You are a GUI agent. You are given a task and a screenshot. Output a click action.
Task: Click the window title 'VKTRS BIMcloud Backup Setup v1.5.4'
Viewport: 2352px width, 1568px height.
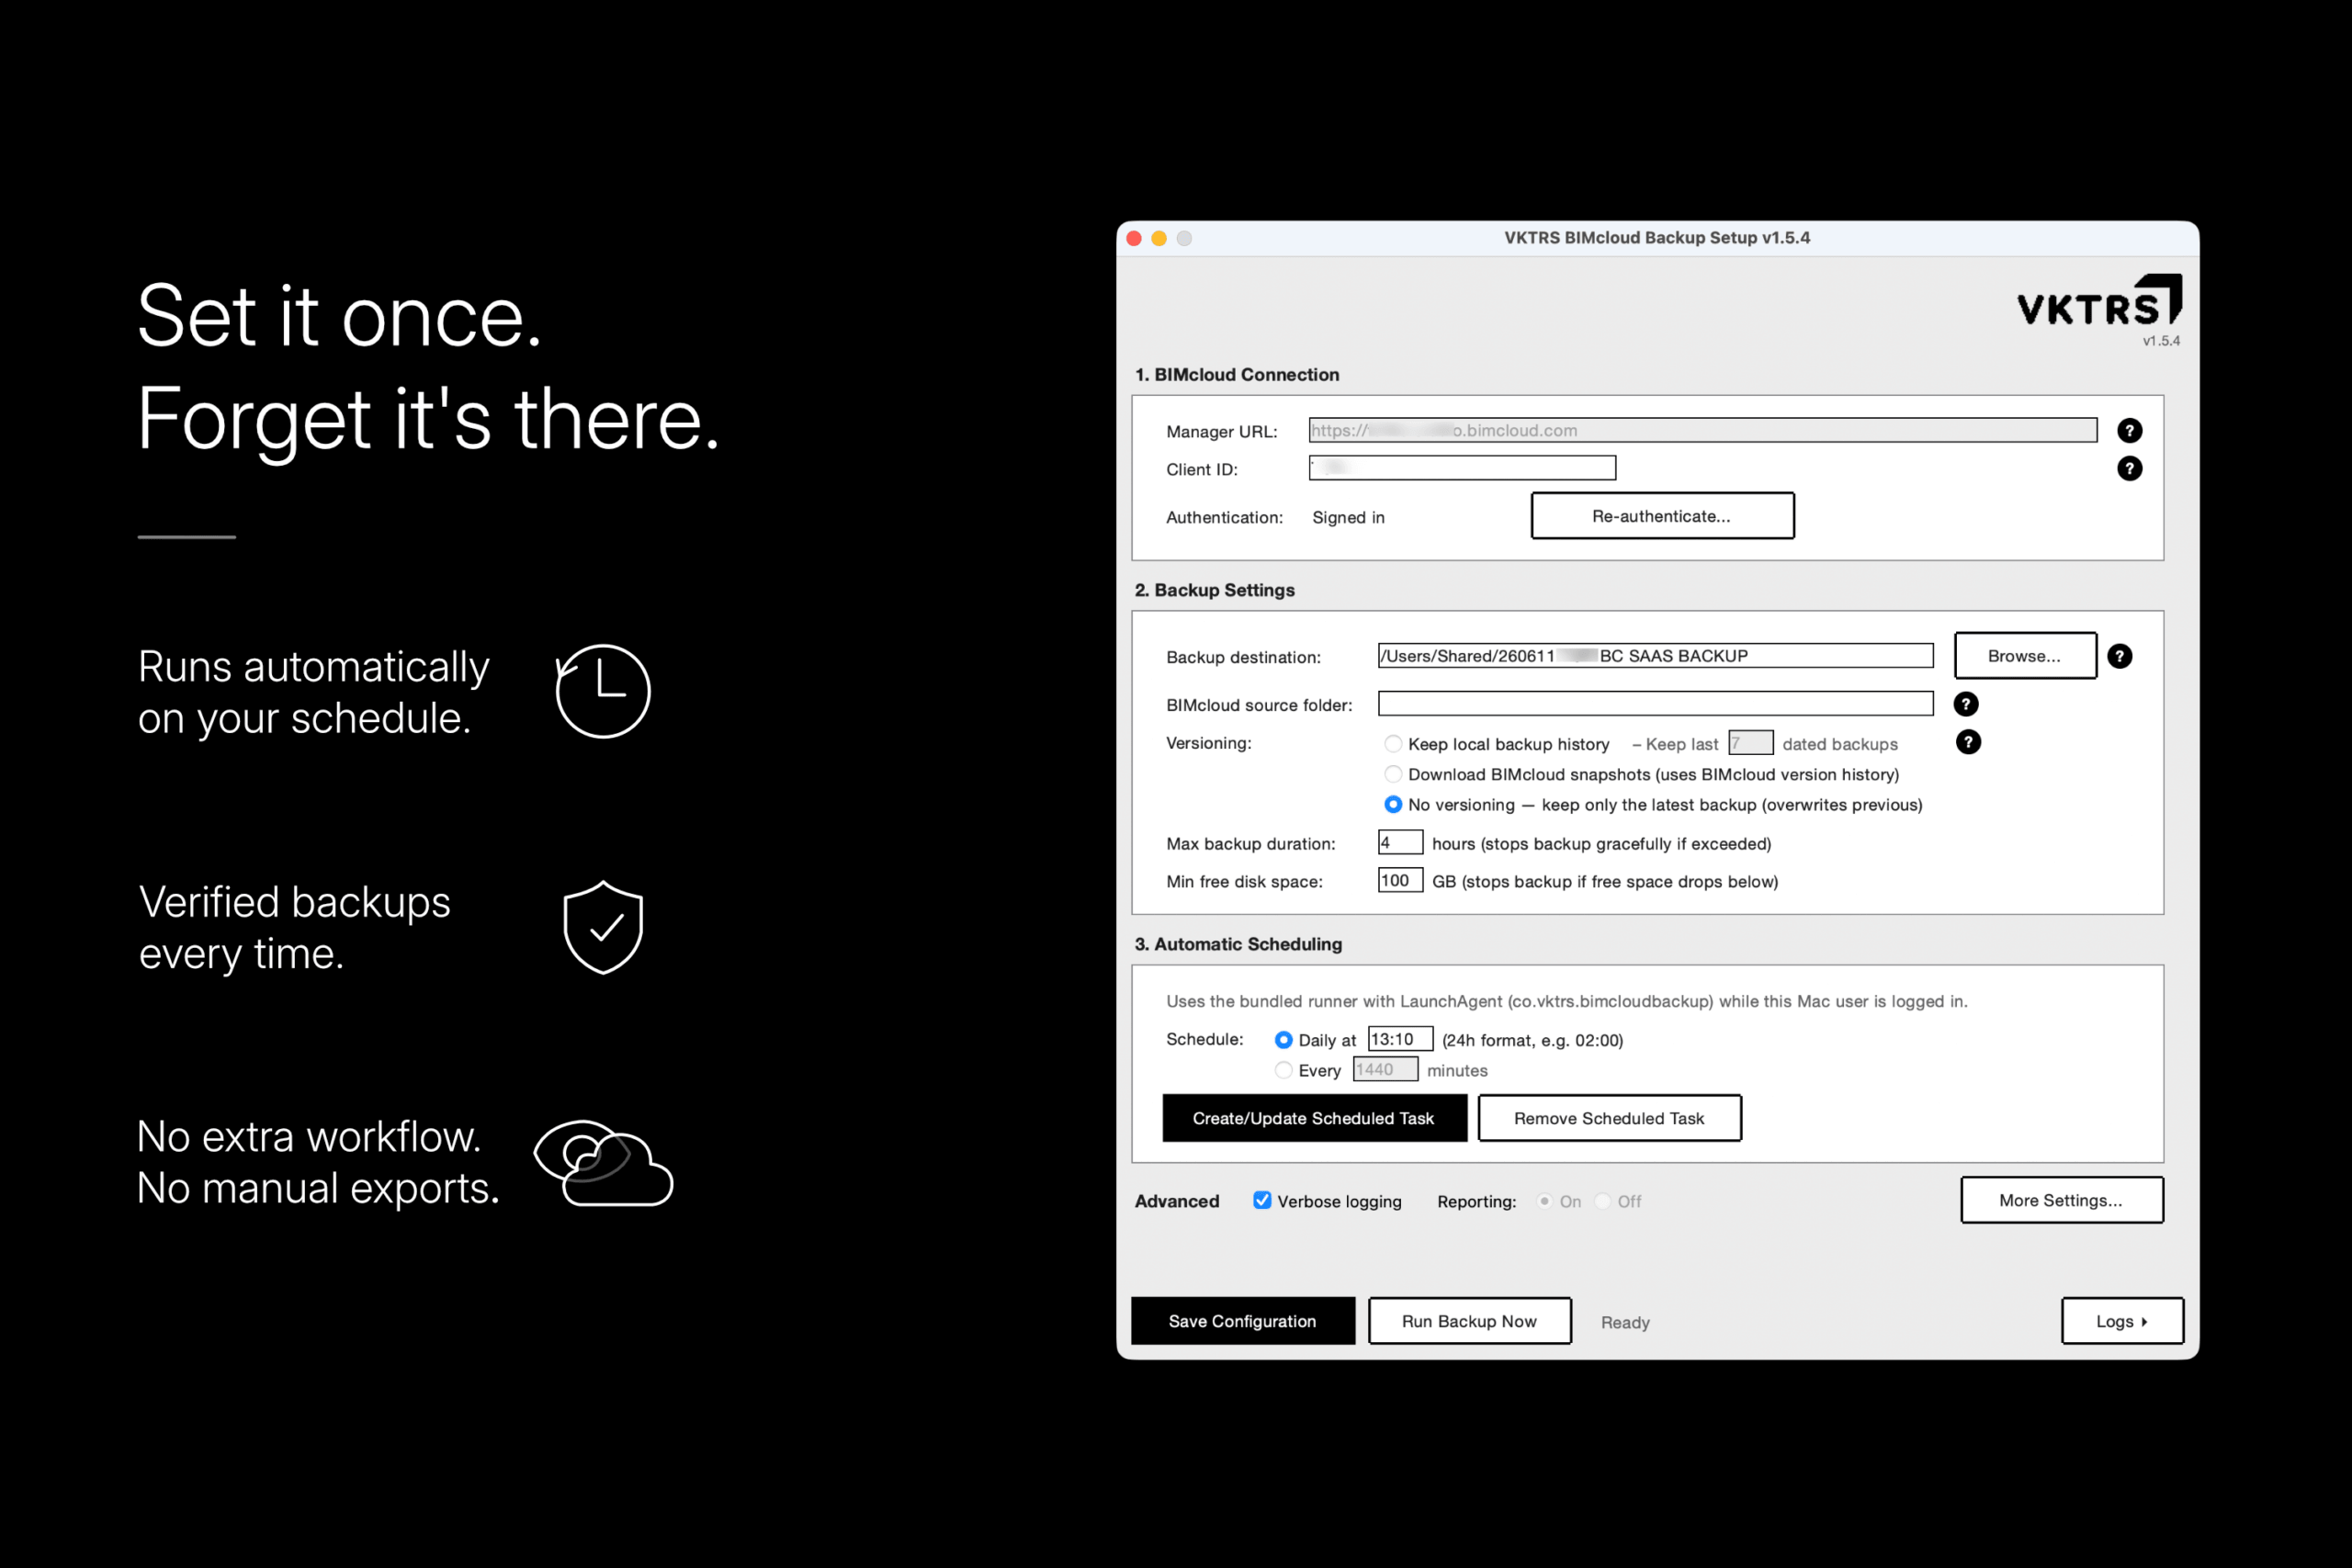(x=1657, y=238)
